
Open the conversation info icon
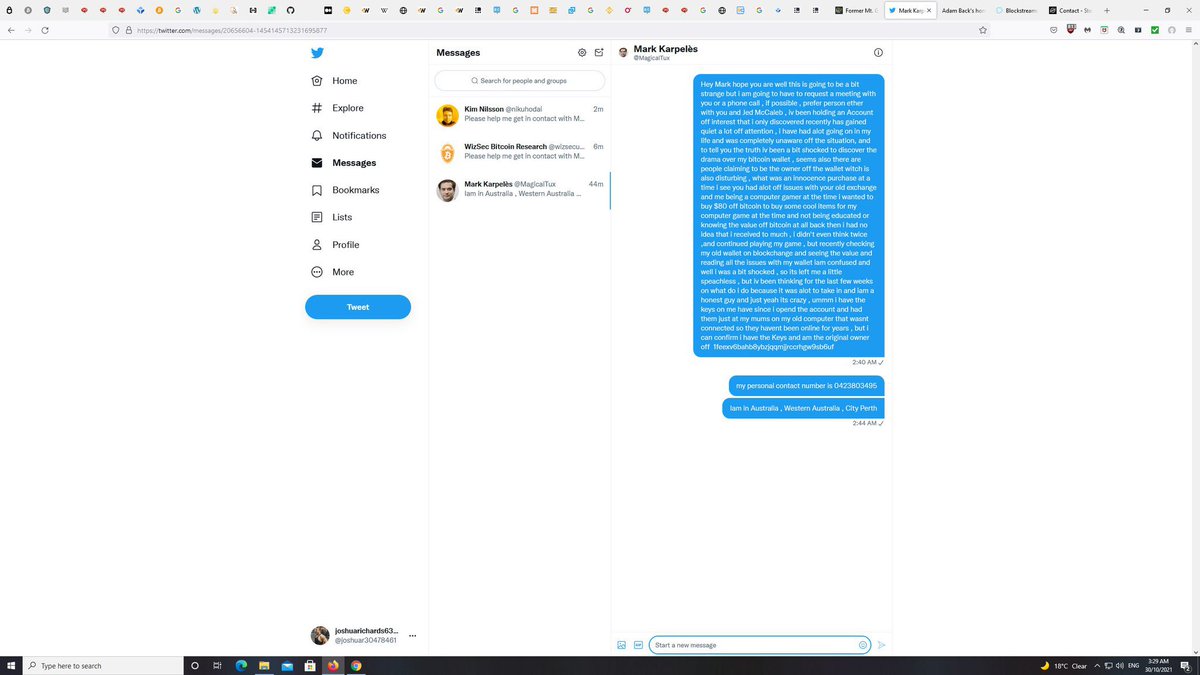click(x=878, y=52)
